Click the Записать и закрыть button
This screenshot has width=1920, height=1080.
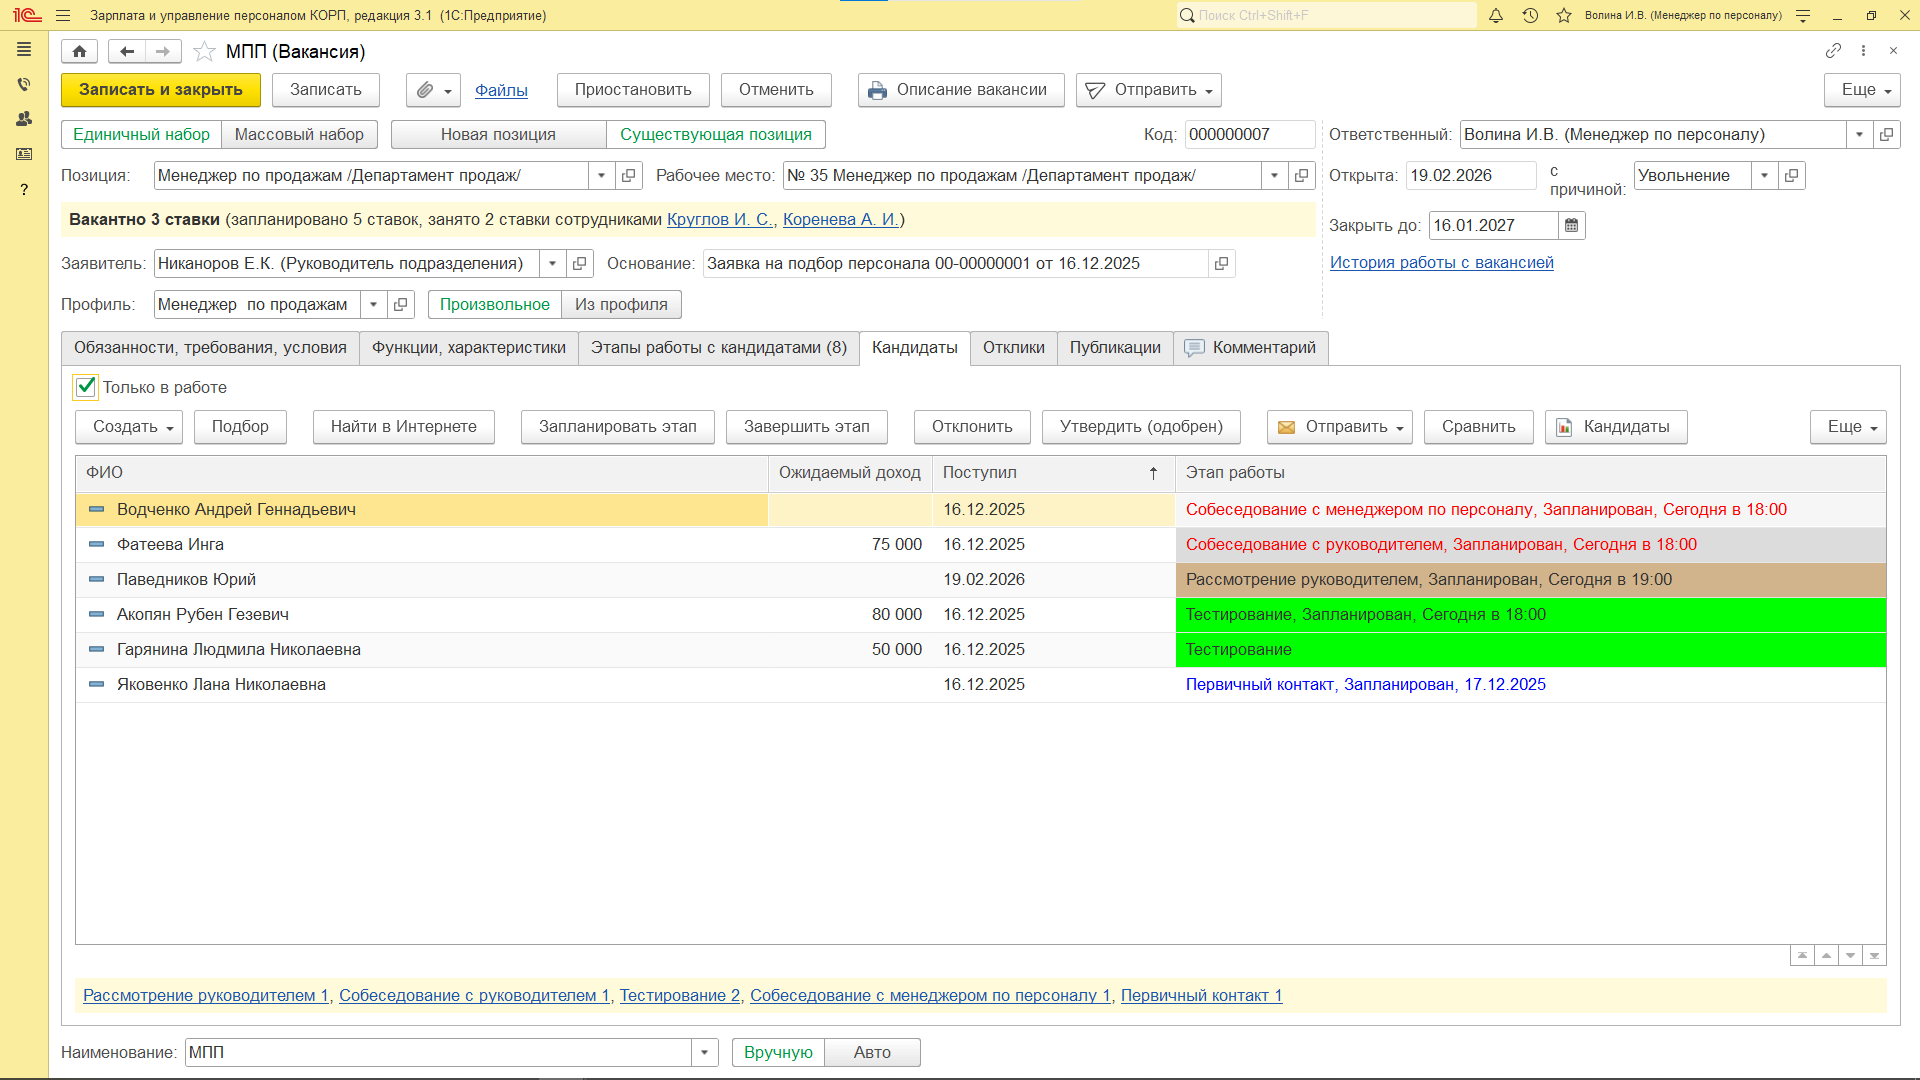click(x=160, y=90)
